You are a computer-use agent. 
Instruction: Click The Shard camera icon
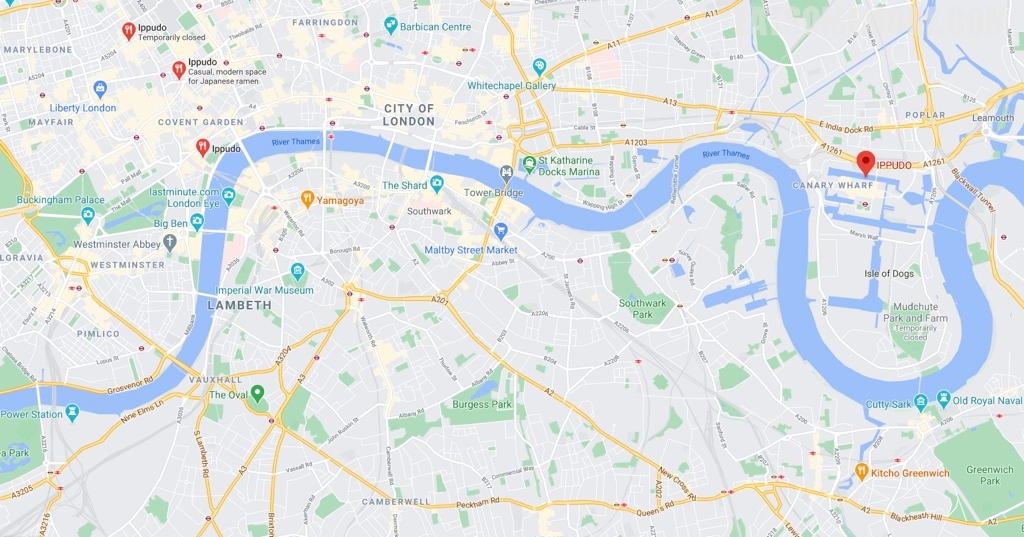437,184
